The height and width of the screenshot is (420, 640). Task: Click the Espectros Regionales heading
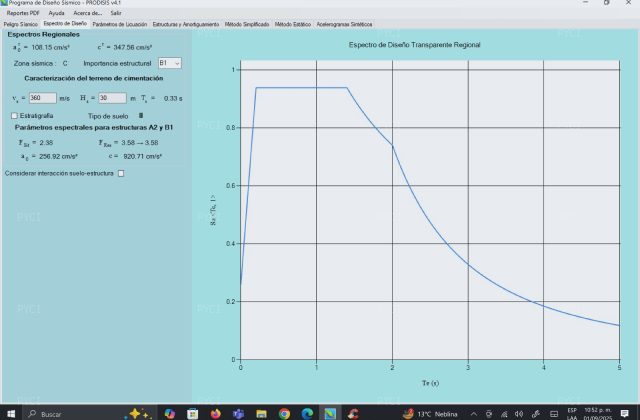click(x=43, y=35)
